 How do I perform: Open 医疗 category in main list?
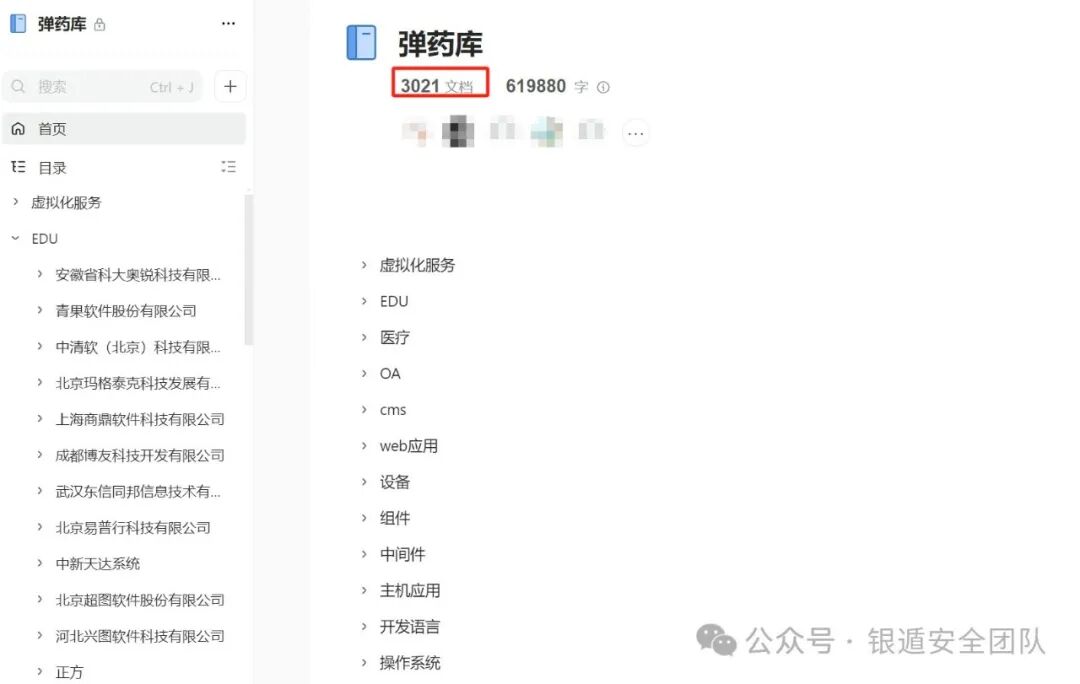click(x=395, y=338)
